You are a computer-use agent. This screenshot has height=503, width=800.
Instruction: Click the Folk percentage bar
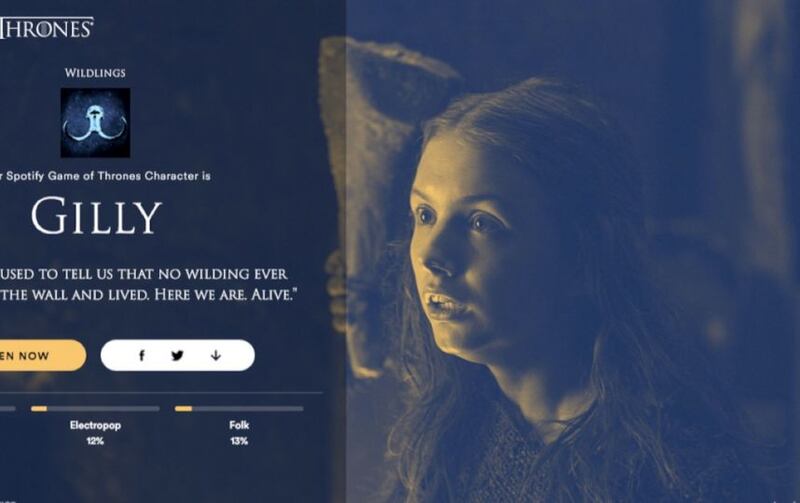[239, 409]
